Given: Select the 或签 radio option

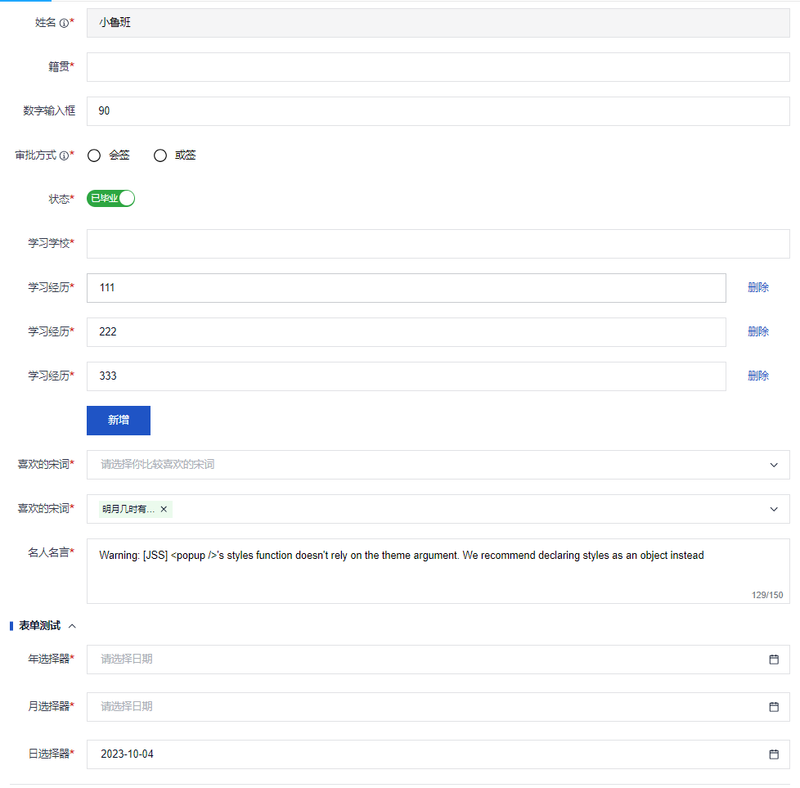Looking at the screenshot, I should 160,156.
